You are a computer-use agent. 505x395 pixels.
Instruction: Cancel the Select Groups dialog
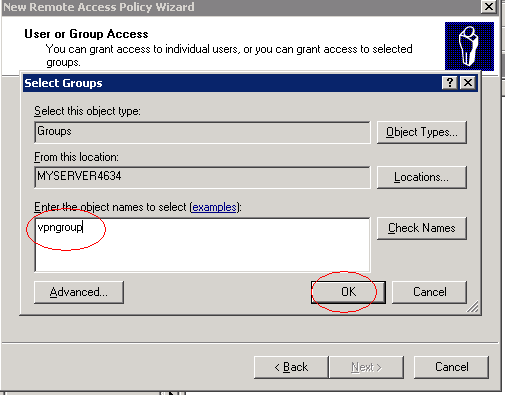point(429,292)
